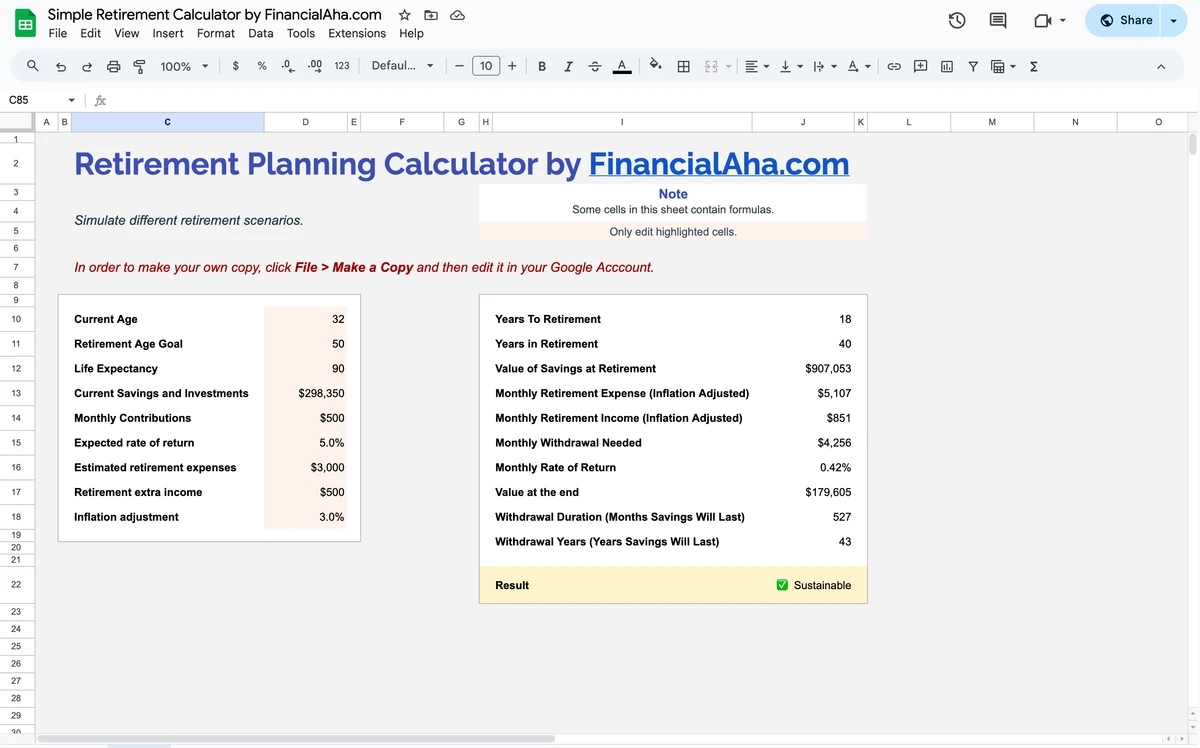1200x748 pixels.
Task: Open the zoom level dropdown
Action: [182, 66]
